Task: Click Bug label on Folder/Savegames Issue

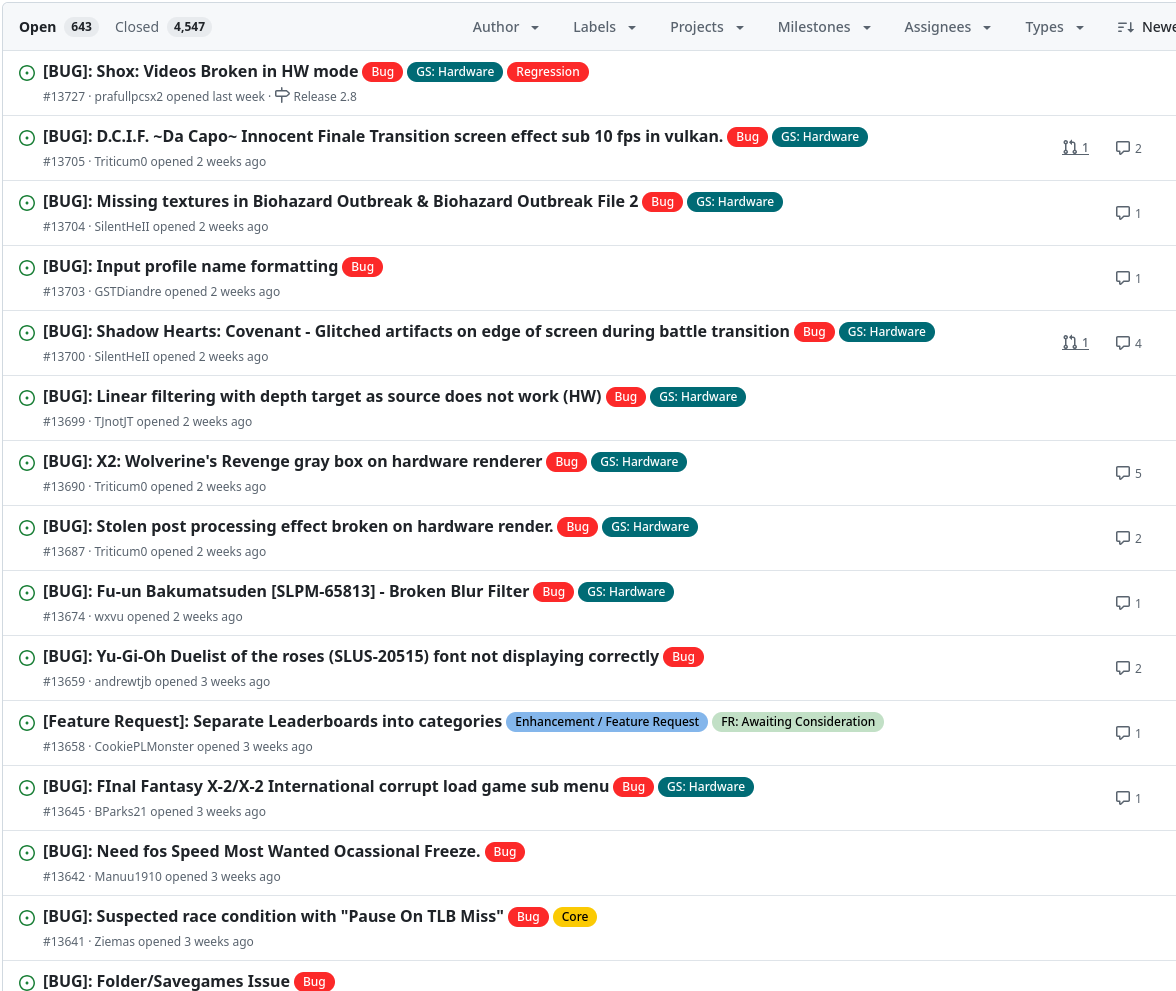Action: 314,982
